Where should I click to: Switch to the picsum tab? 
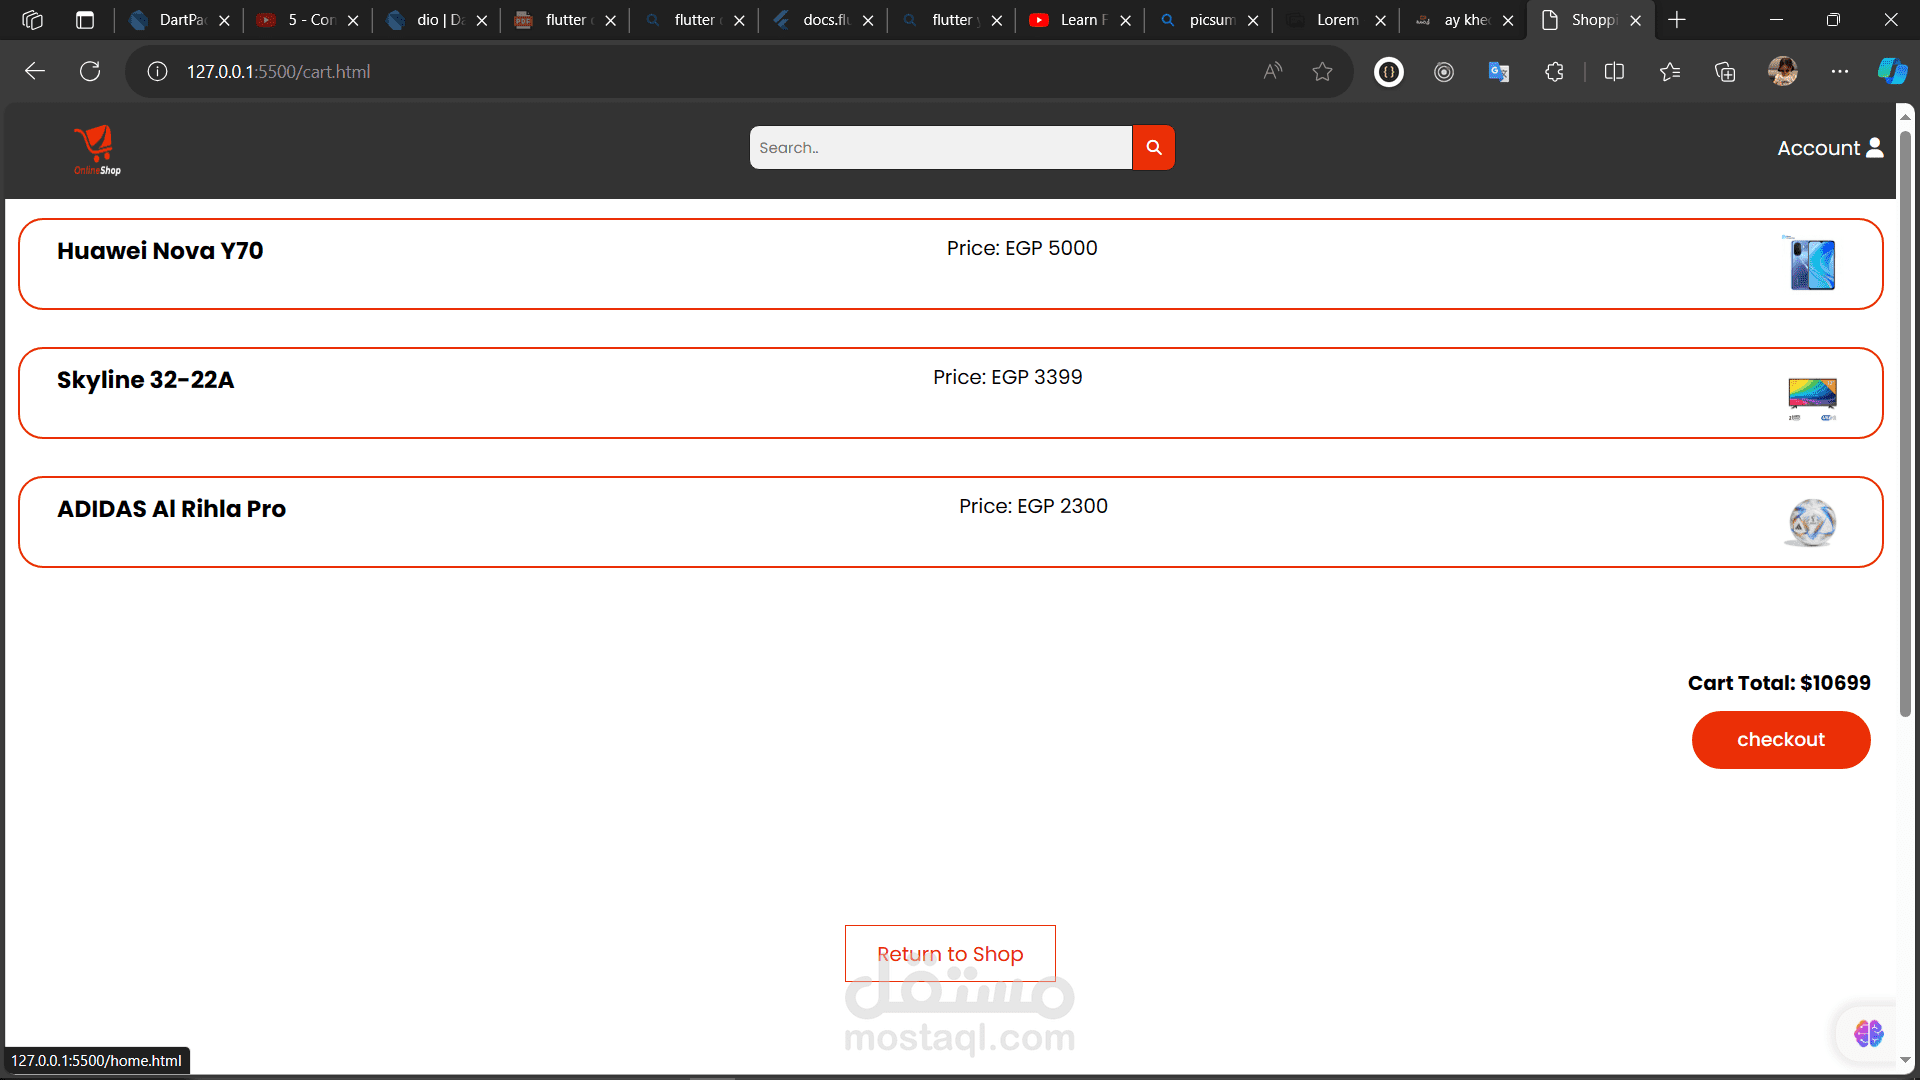pos(1210,20)
